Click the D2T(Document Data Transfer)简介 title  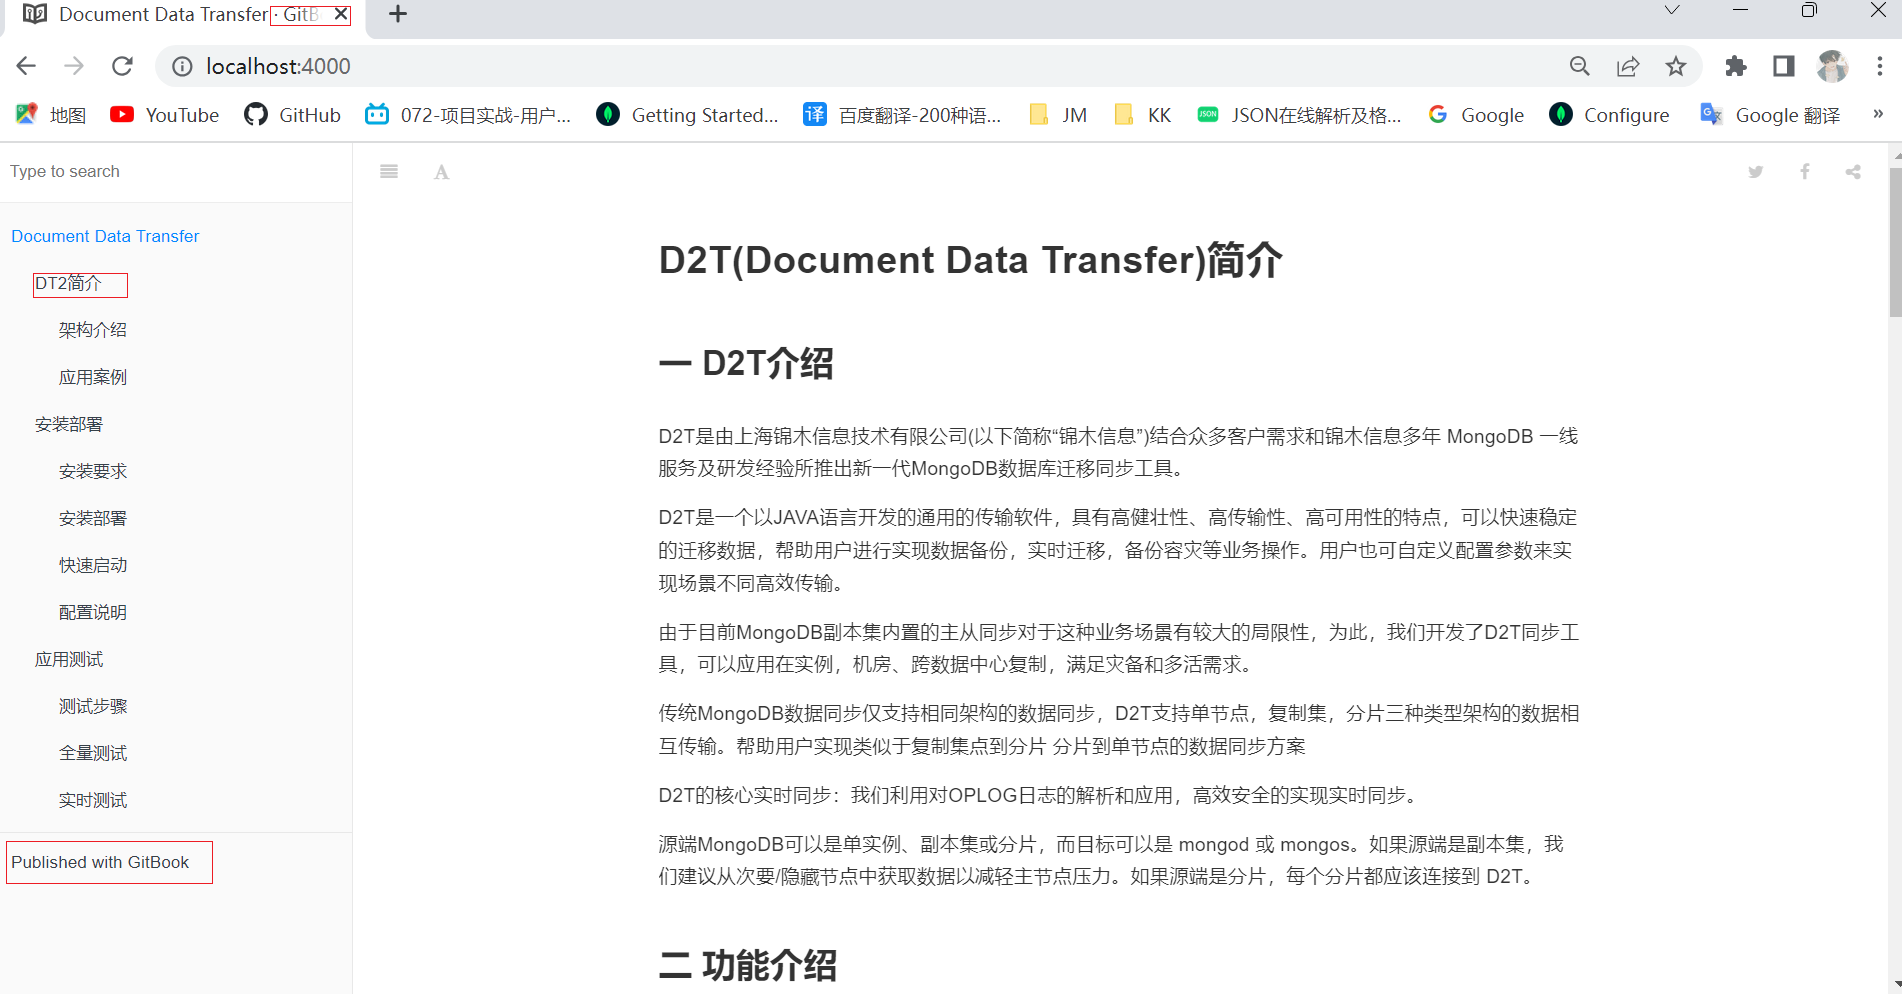point(970,260)
